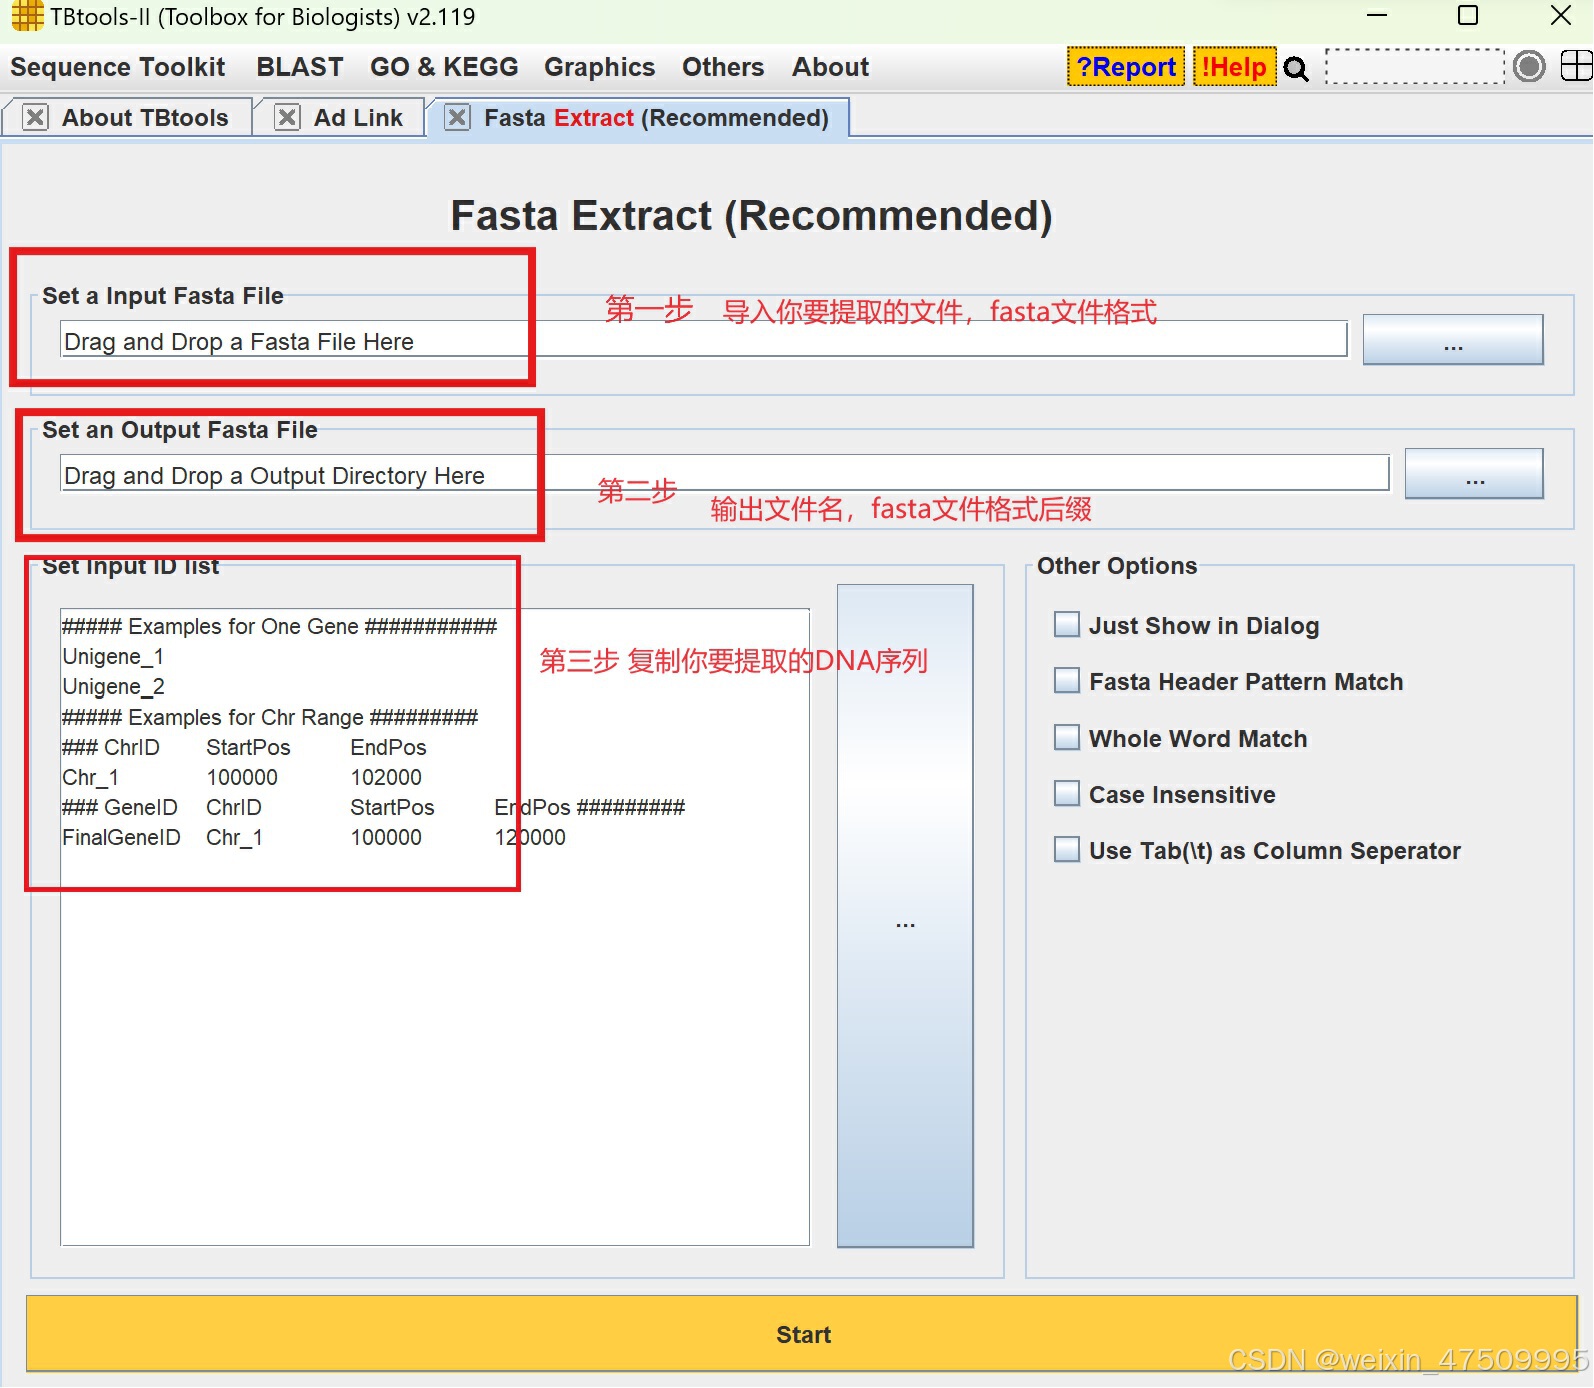Enable Just Show in Dialog
Screen dimensions: 1594x1388
tap(1067, 625)
